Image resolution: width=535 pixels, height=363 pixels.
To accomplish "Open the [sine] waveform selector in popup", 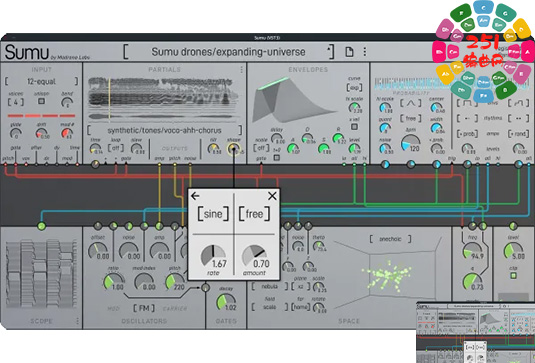I will [213, 214].
